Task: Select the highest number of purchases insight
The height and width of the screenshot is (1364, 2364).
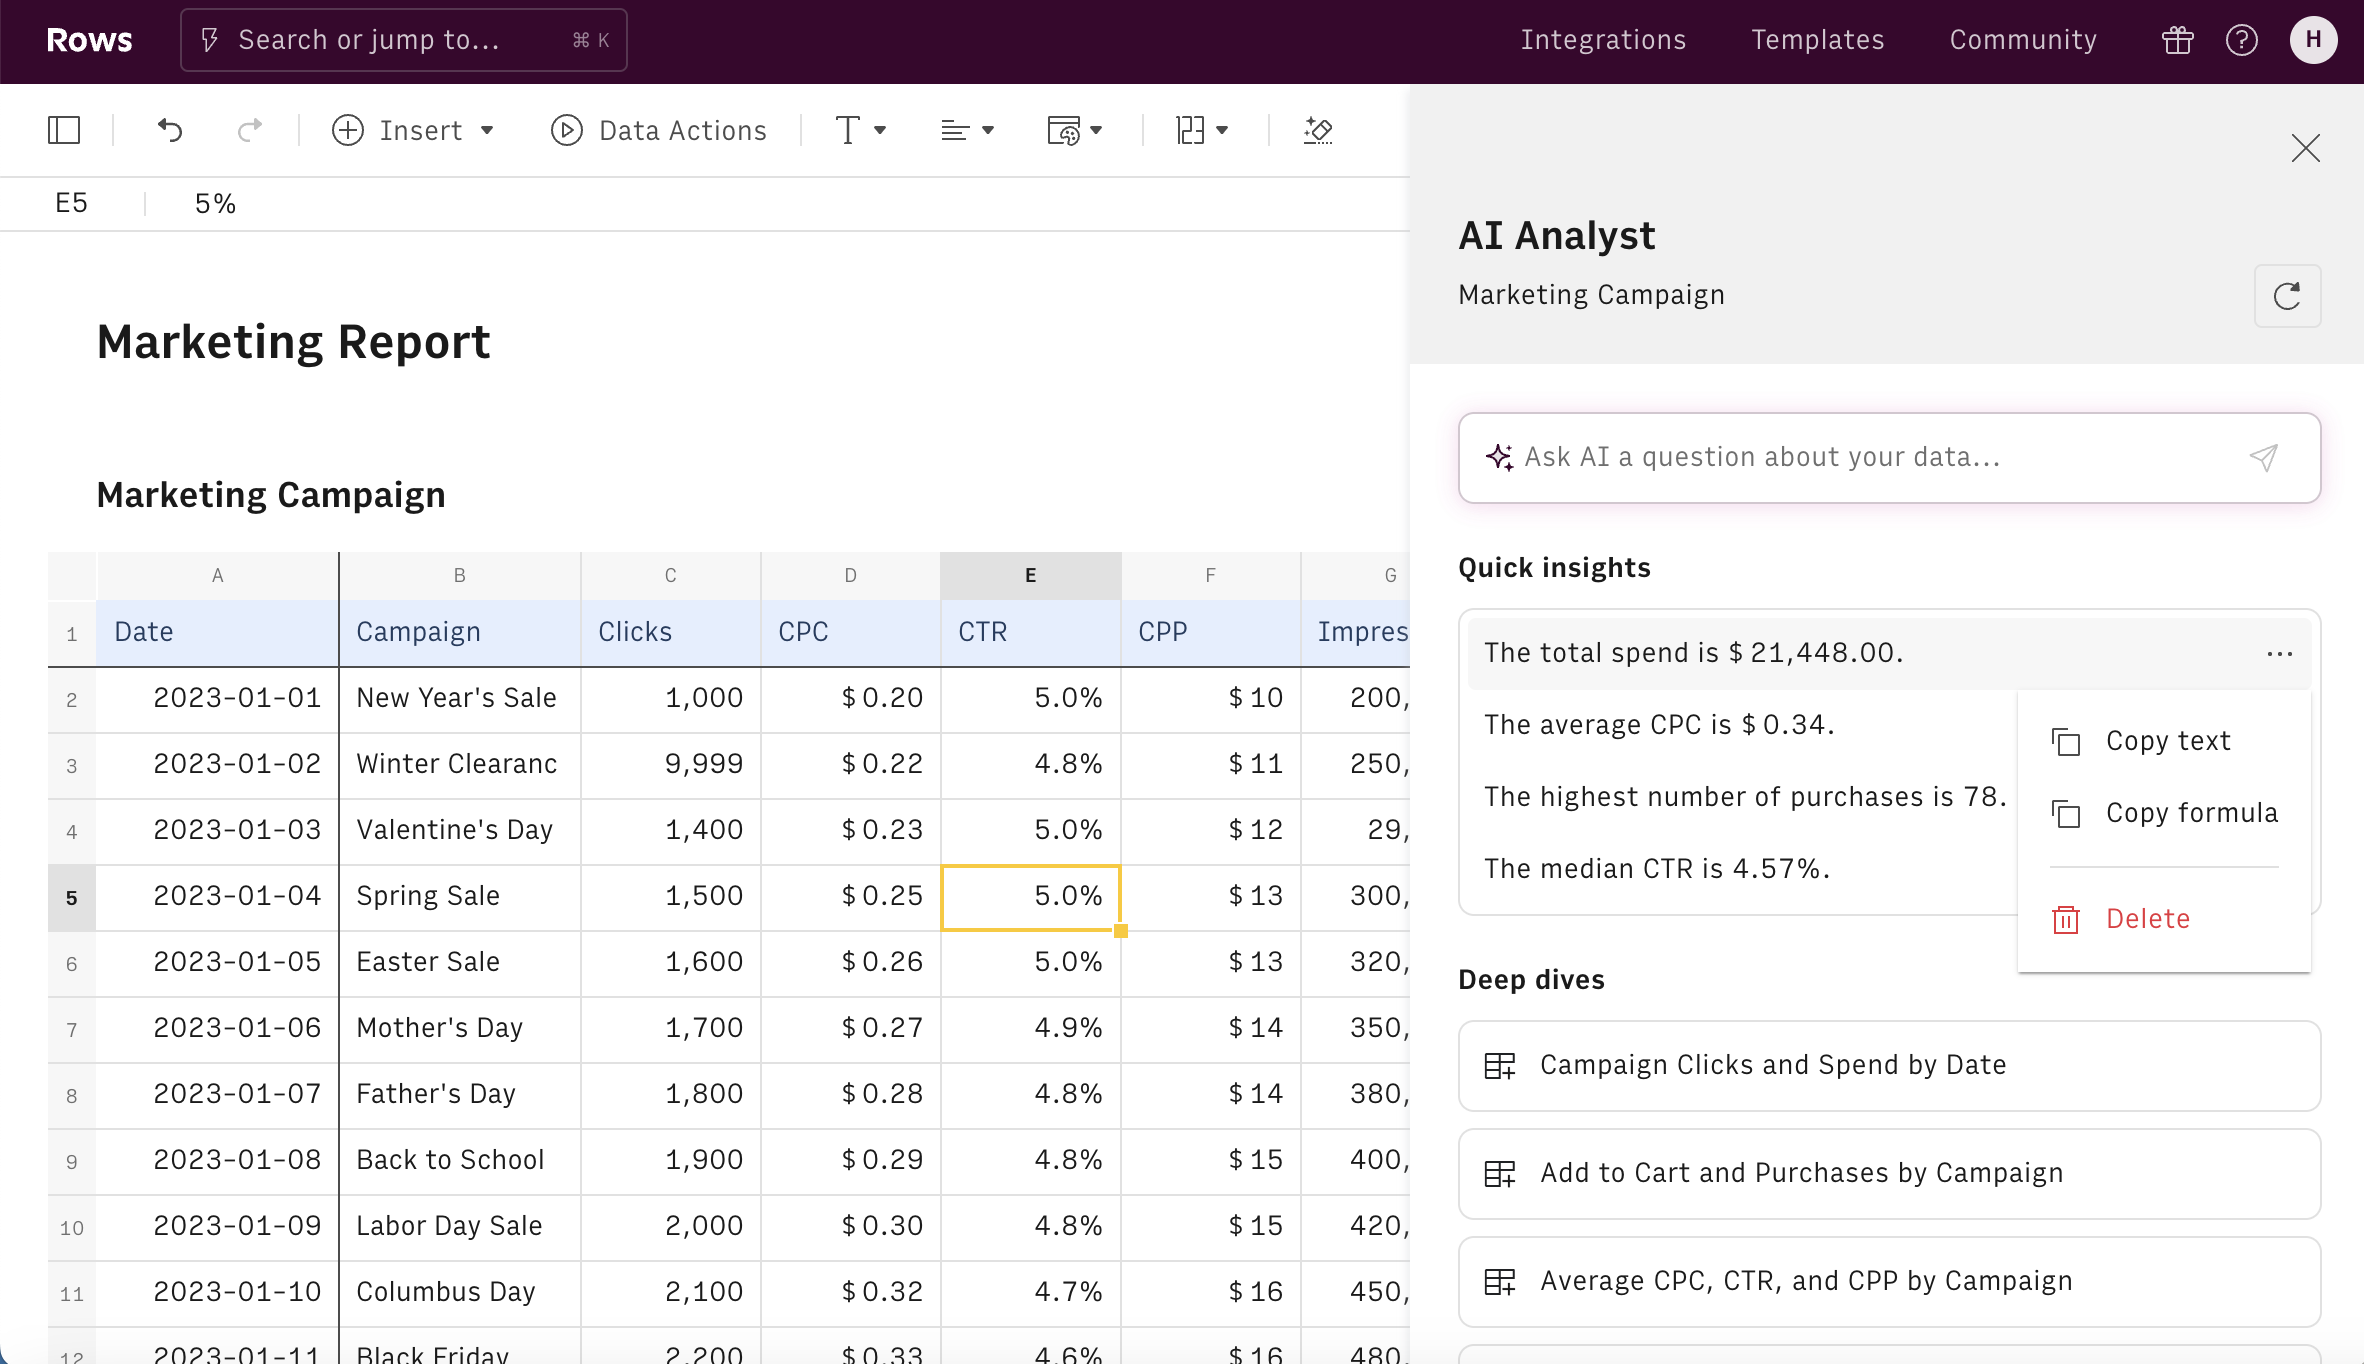Action: 1745,797
